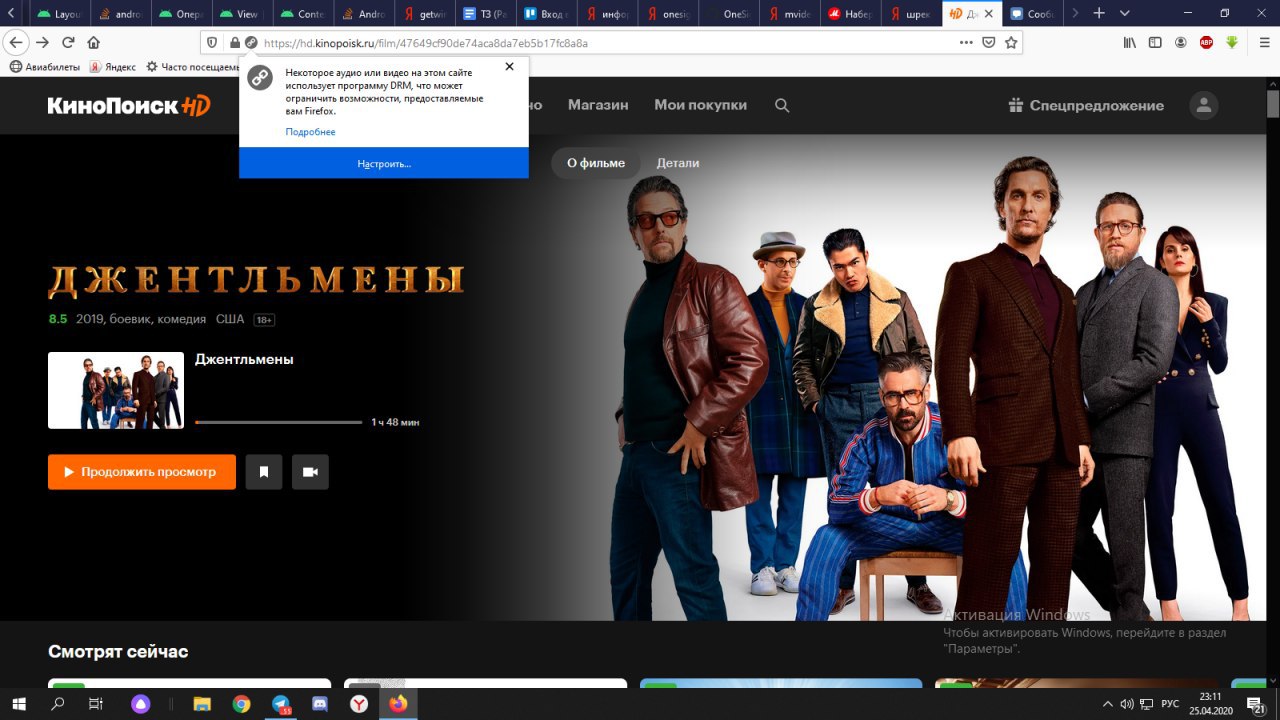
Task: Click the Настроить... button
Action: pos(384,163)
